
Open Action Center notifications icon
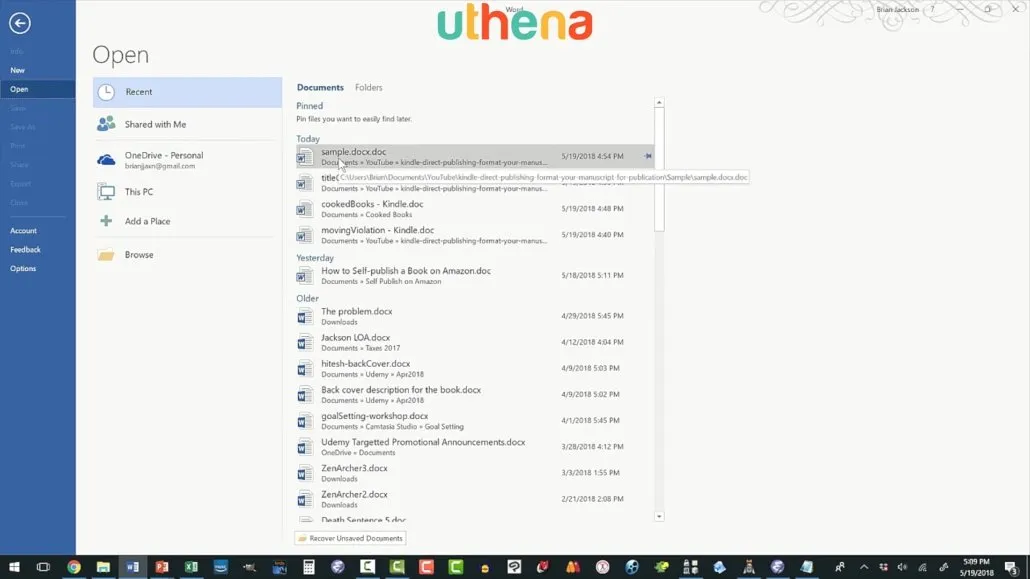point(1012,567)
